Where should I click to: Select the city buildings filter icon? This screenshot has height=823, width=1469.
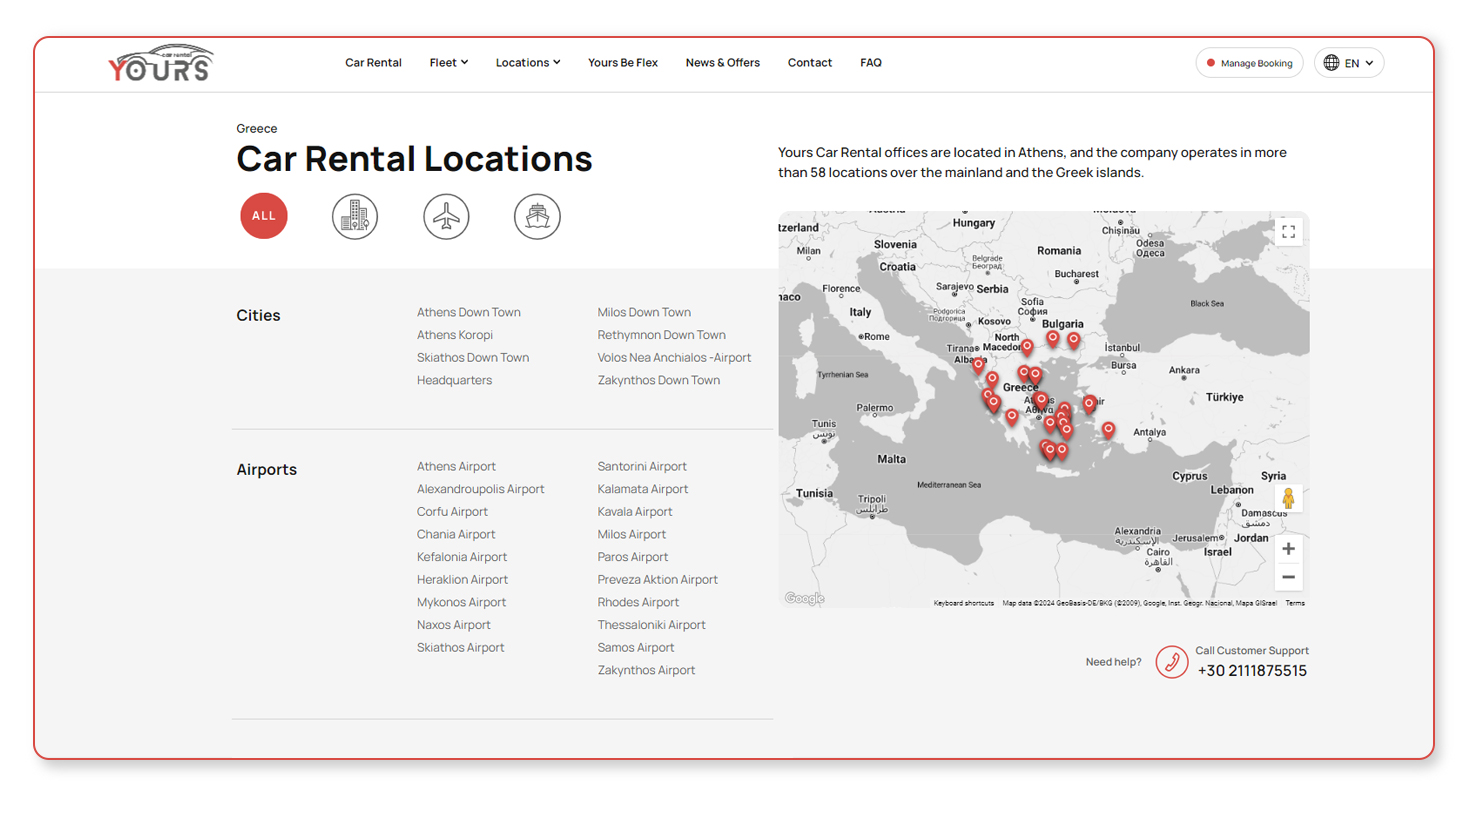(x=354, y=217)
